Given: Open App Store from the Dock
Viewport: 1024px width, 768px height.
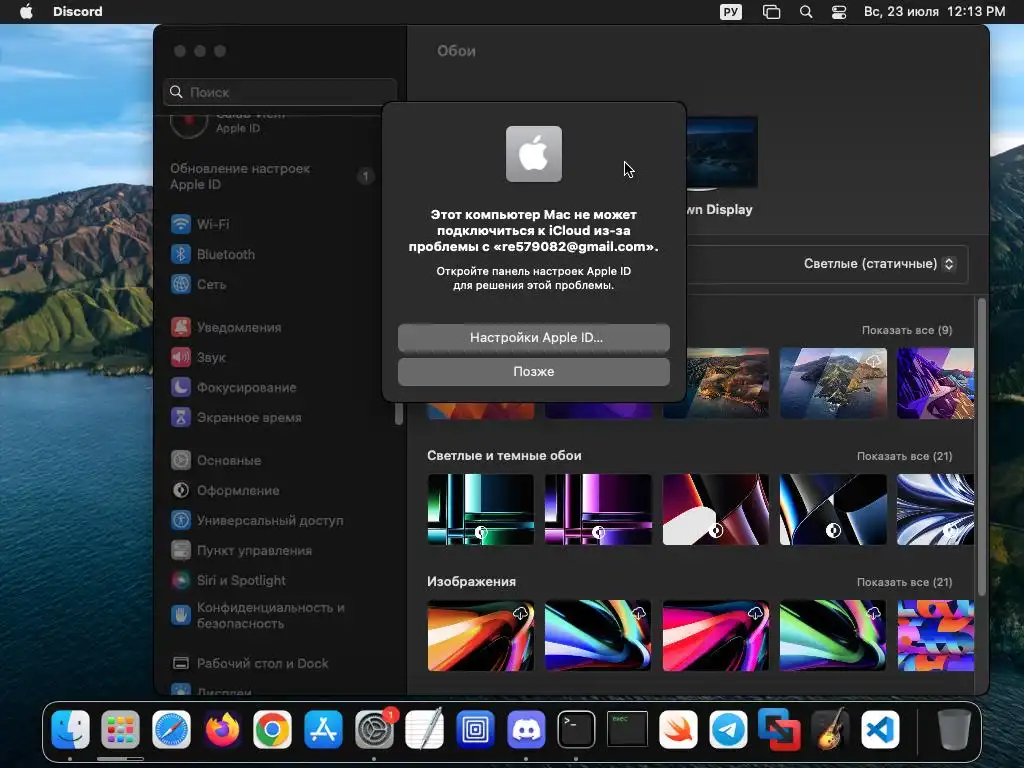Looking at the screenshot, I should pyautogui.click(x=323, y=729).
